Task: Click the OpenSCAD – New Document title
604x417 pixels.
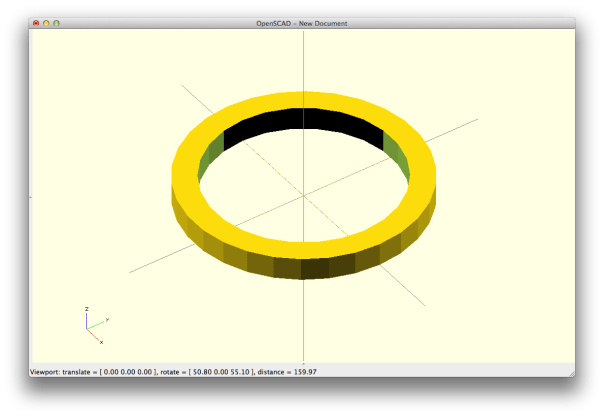Action: 301,21
